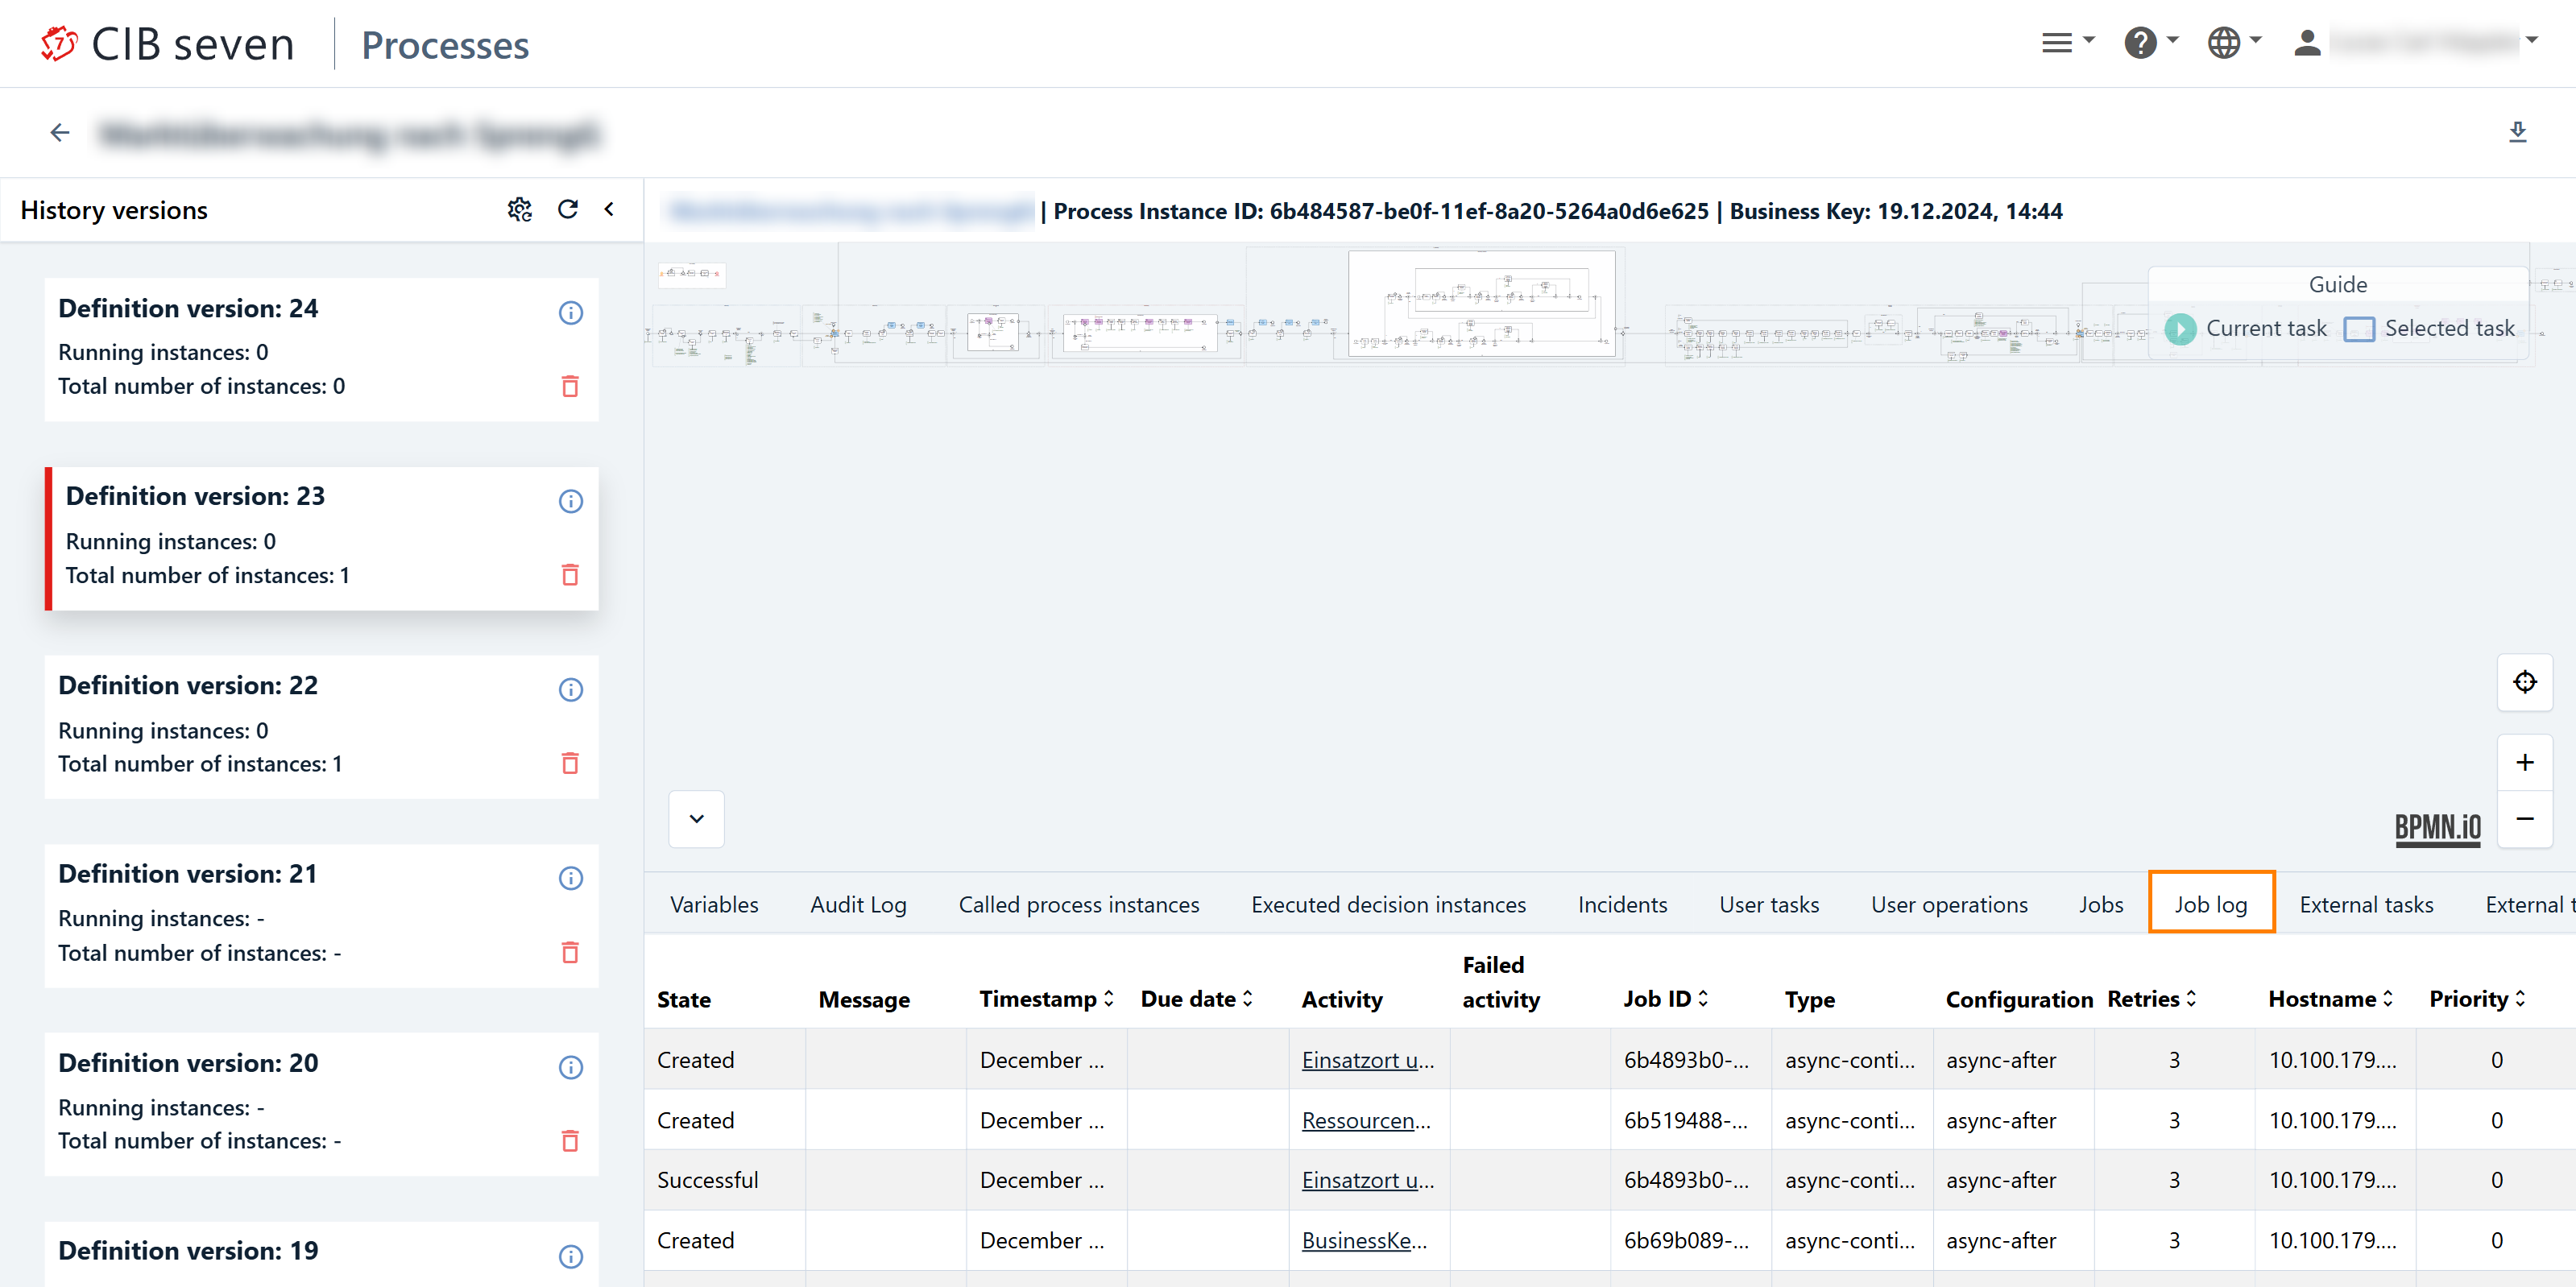
Task: Zoom out of the BPMN diagram
Action: coord(2524,819)
